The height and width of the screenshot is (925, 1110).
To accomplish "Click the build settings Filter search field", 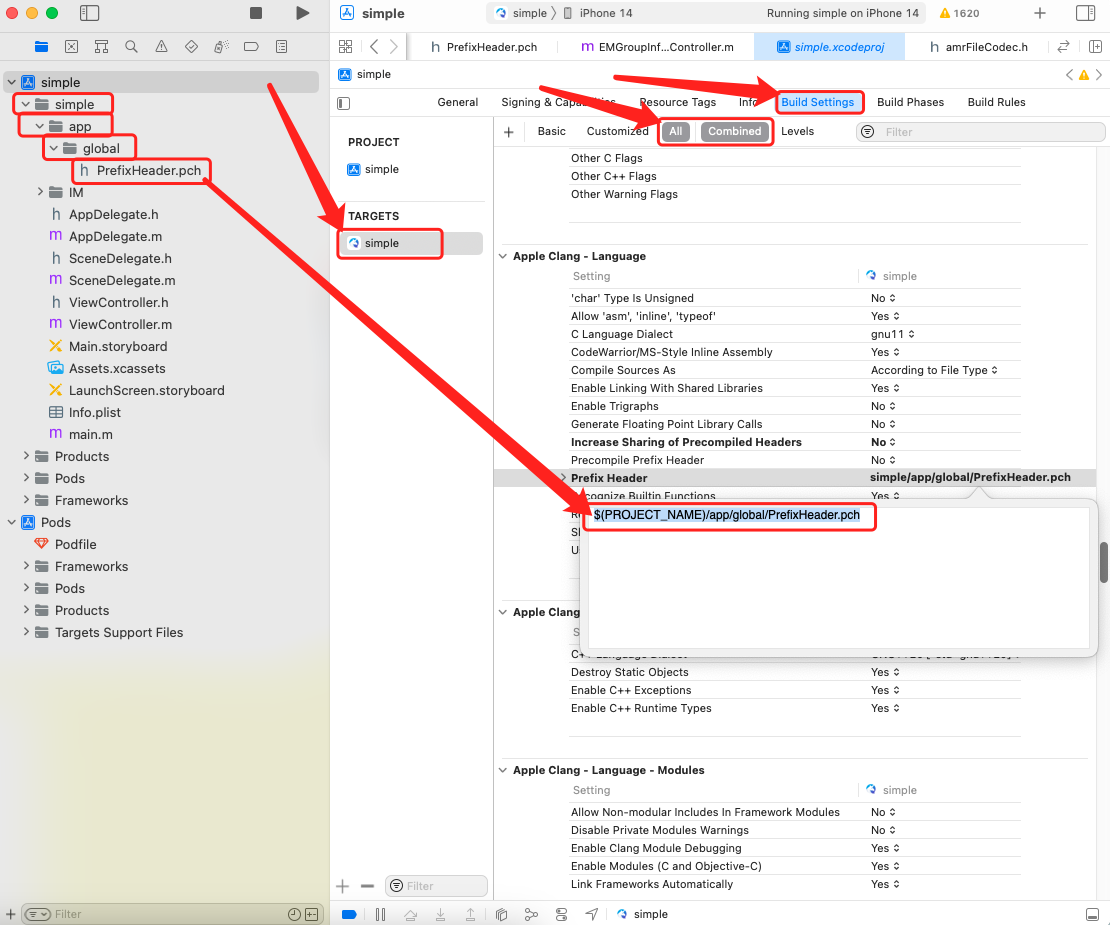I will (x=990, y=132).
